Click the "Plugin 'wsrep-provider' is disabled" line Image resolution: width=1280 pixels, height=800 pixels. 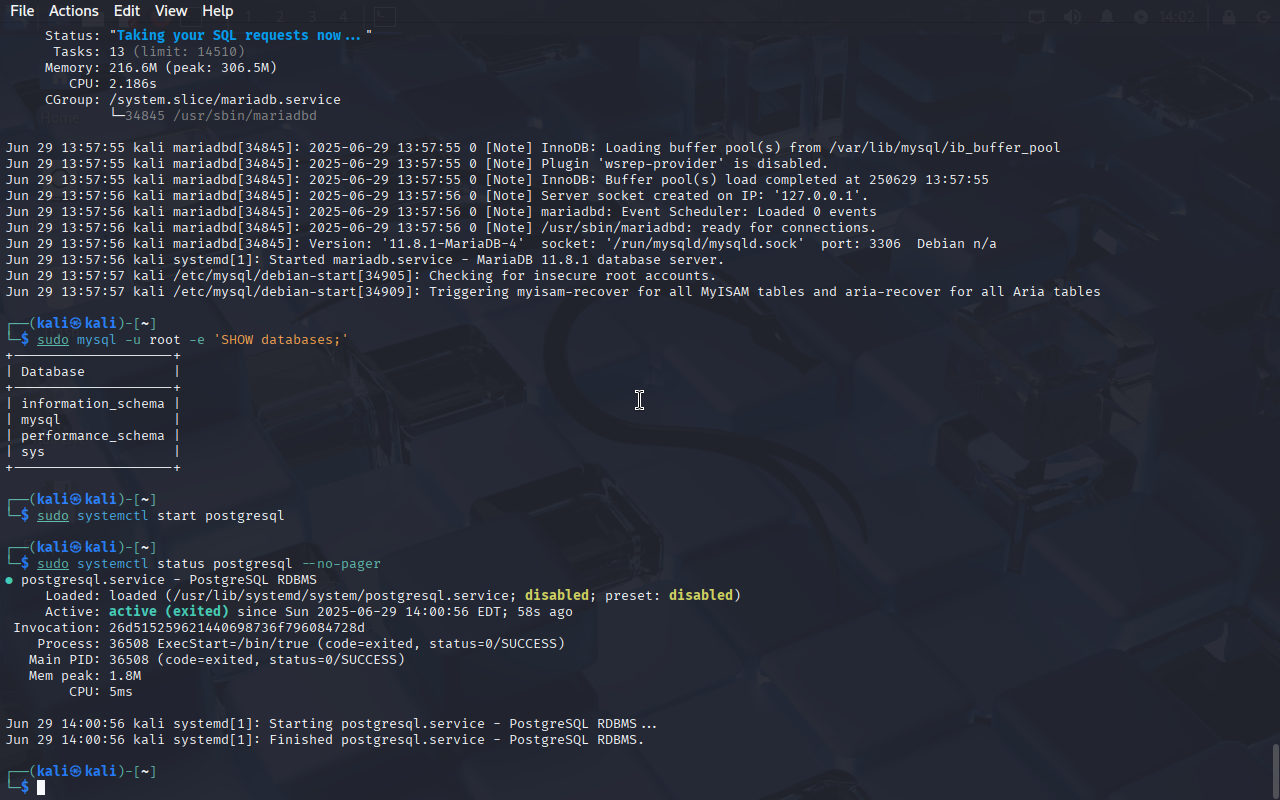point(417,163)
